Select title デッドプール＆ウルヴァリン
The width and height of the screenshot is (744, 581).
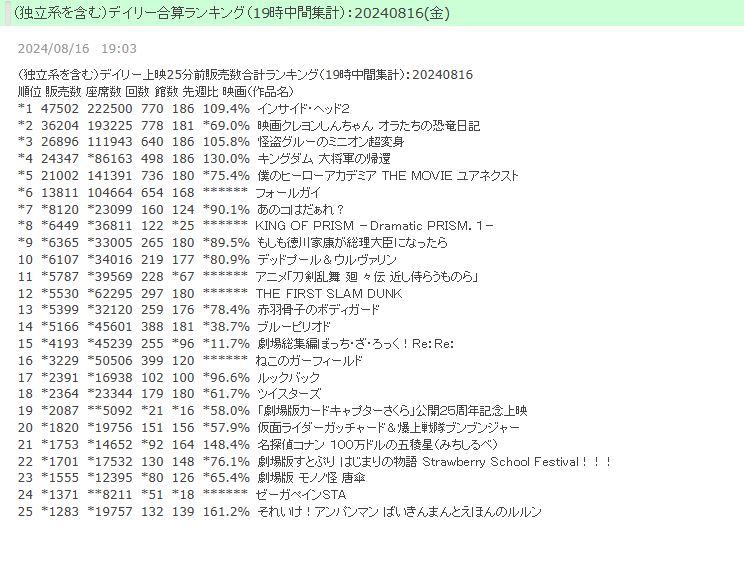click(x=327, y=260)
